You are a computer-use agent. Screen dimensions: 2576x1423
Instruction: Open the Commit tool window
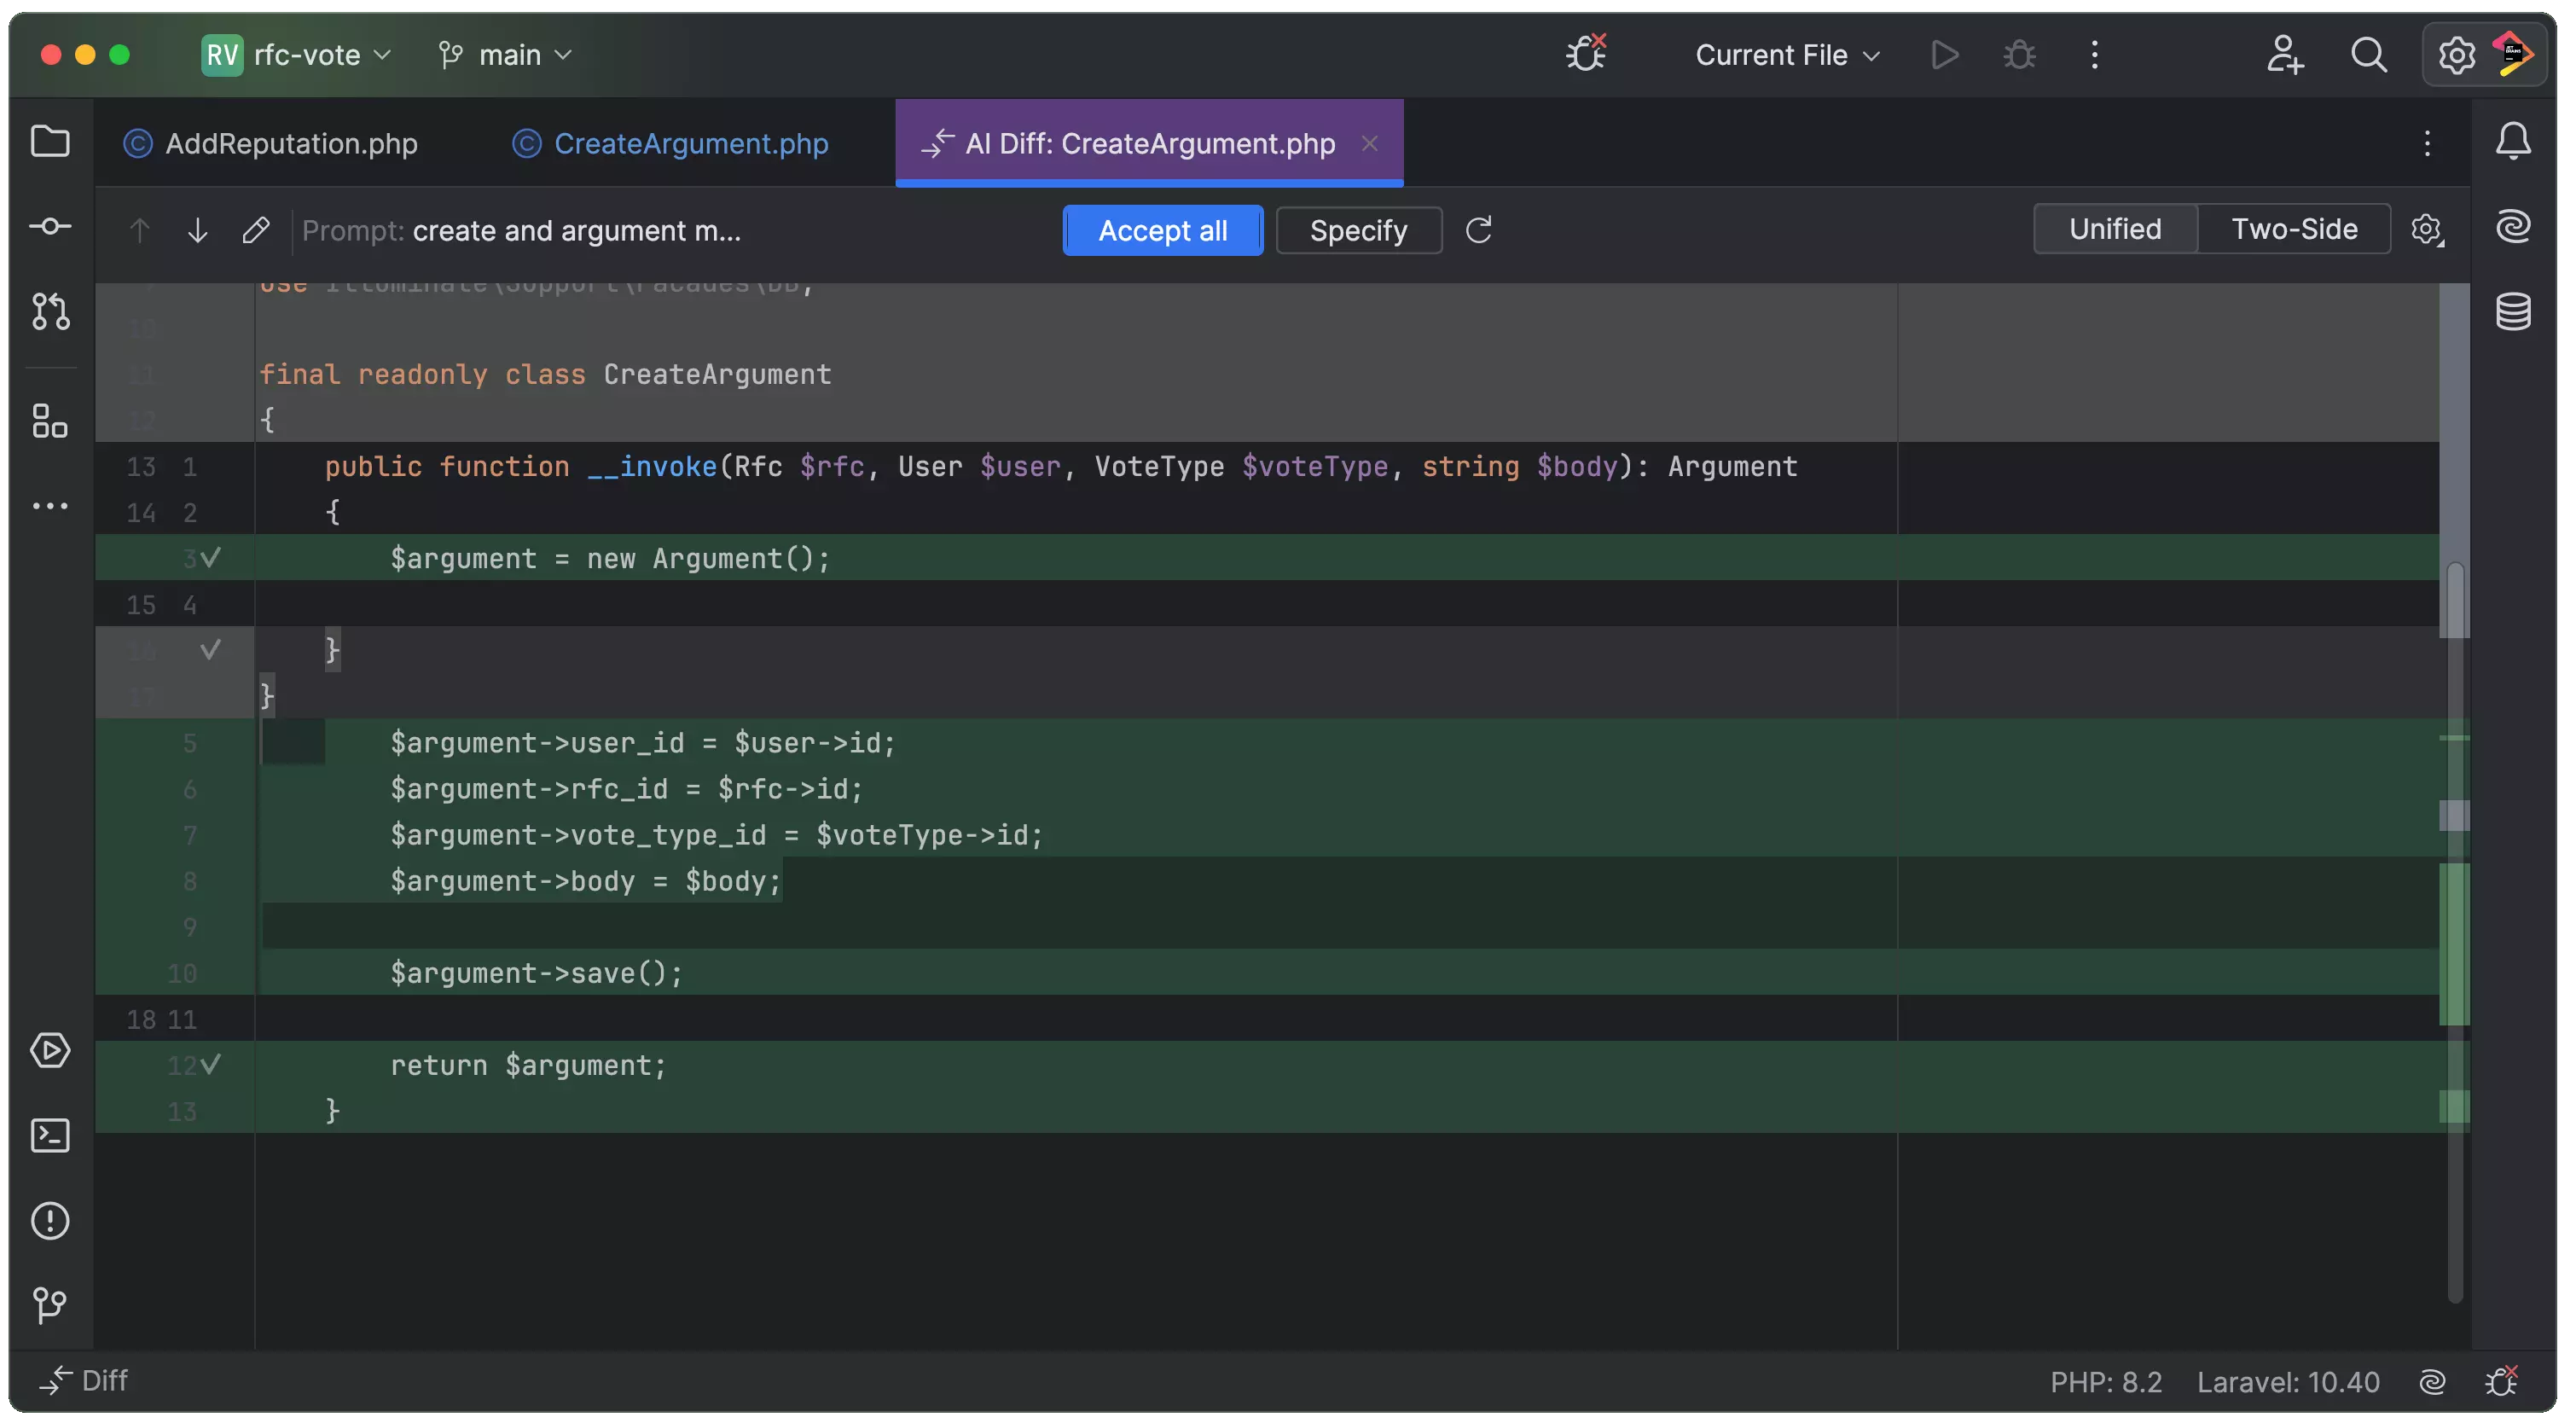(x=50, y=227)
